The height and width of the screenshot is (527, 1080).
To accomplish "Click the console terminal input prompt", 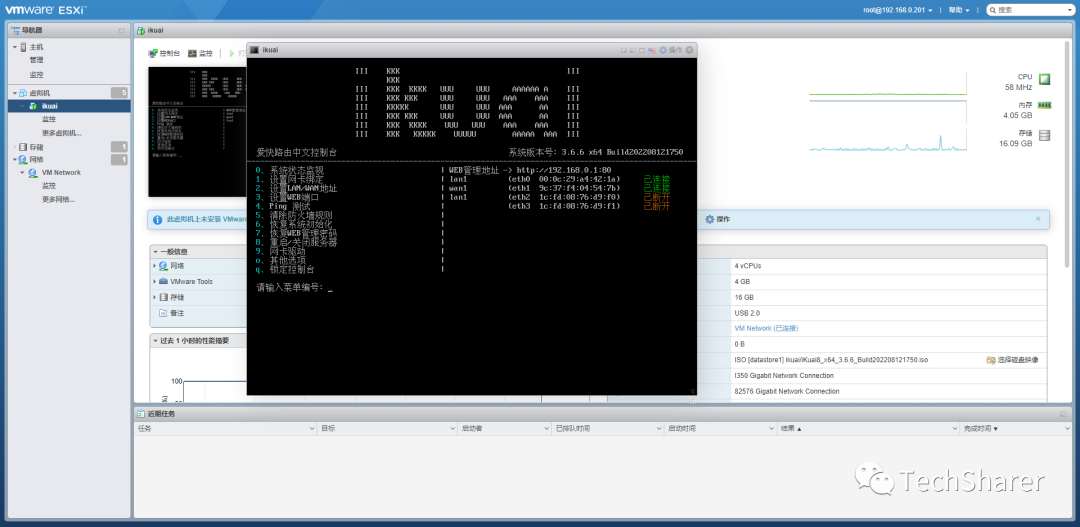I will pos(295,287).
